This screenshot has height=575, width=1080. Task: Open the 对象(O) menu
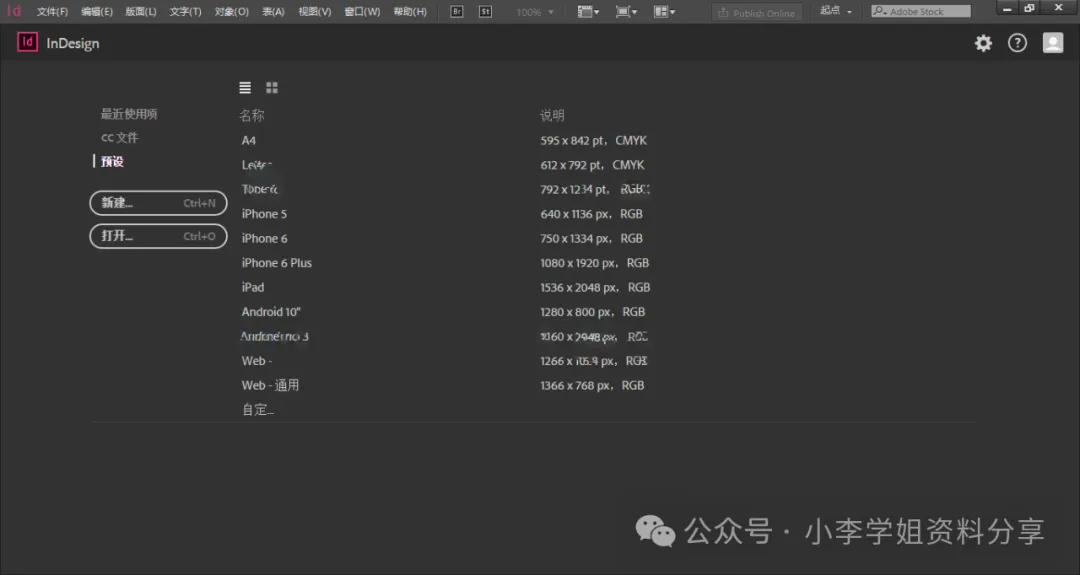click(231, 12)
